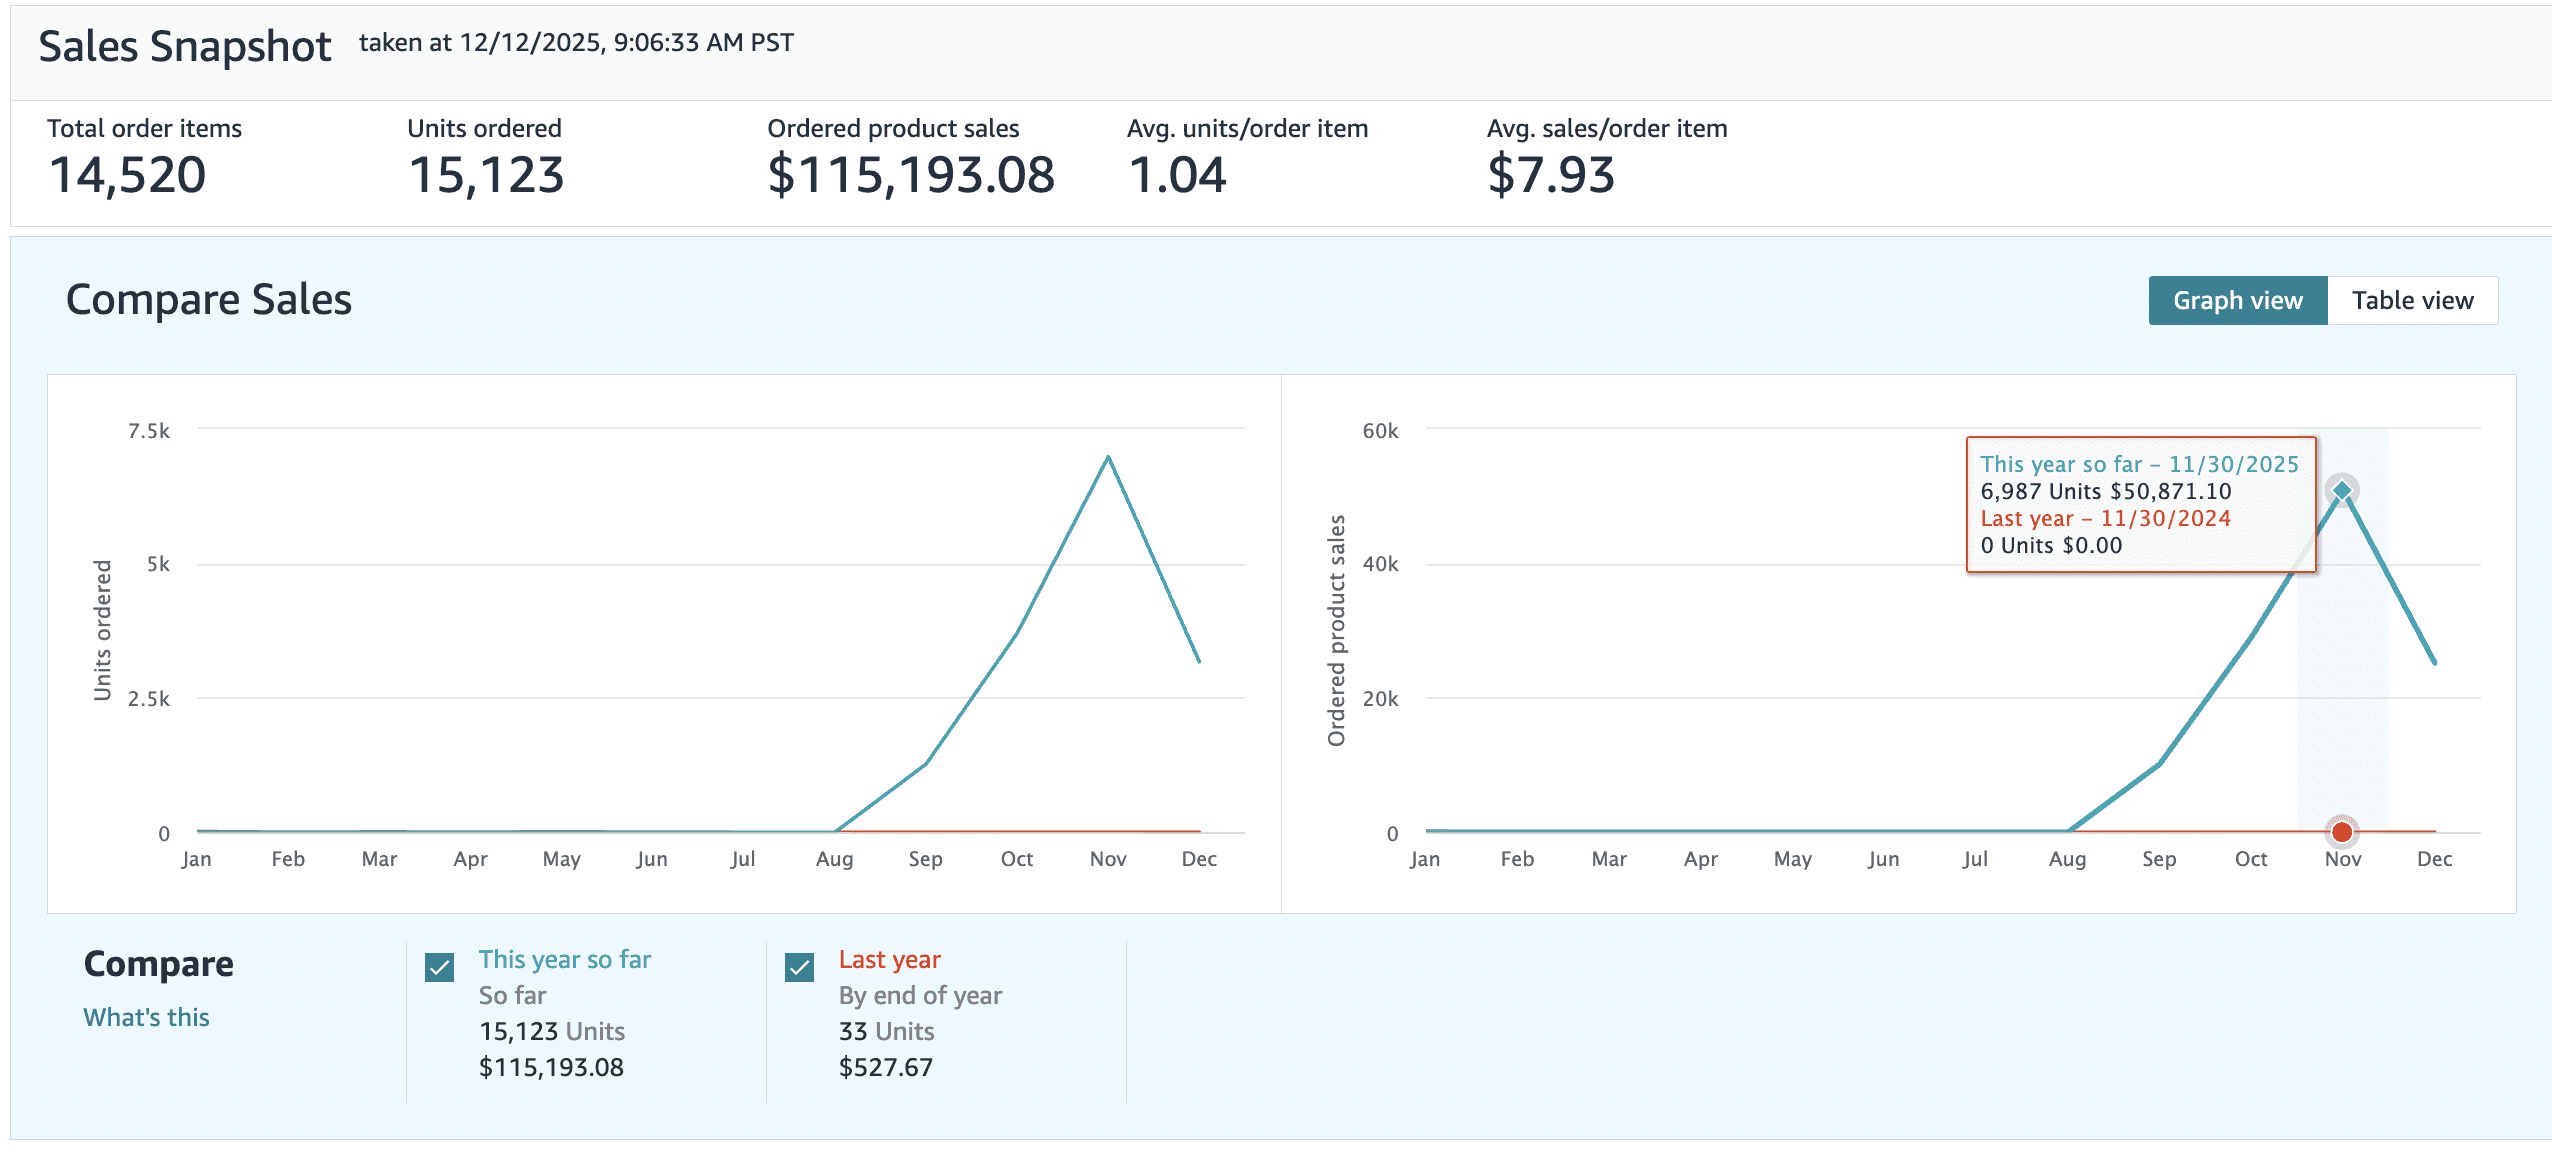Click the Compare Sales section title
This screenshot has height=1152, width=2552.
point(208,300)
